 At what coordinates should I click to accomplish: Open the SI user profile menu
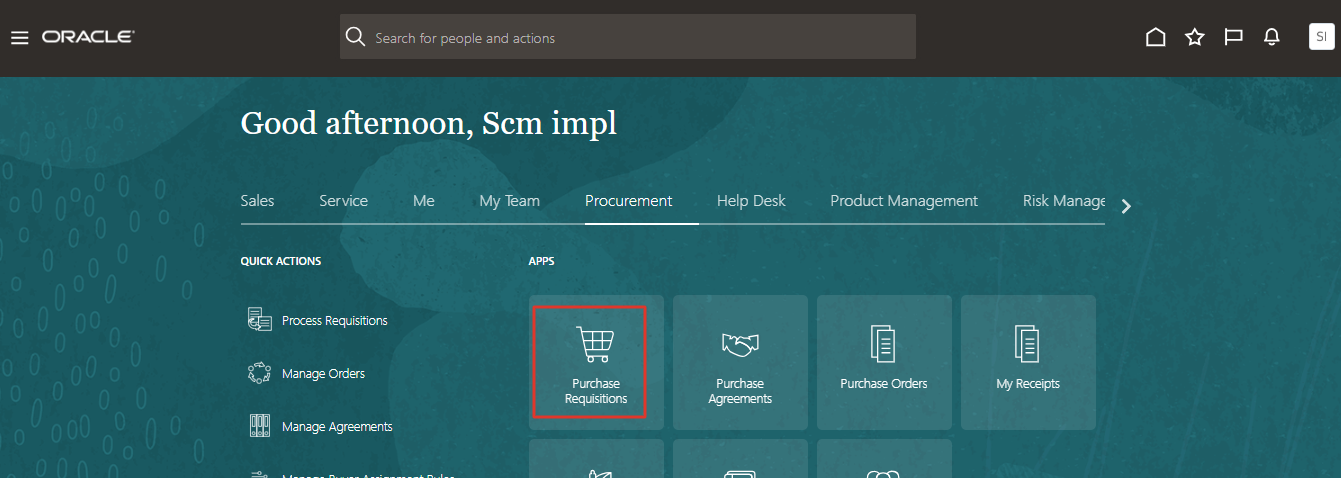(1321, 37)
